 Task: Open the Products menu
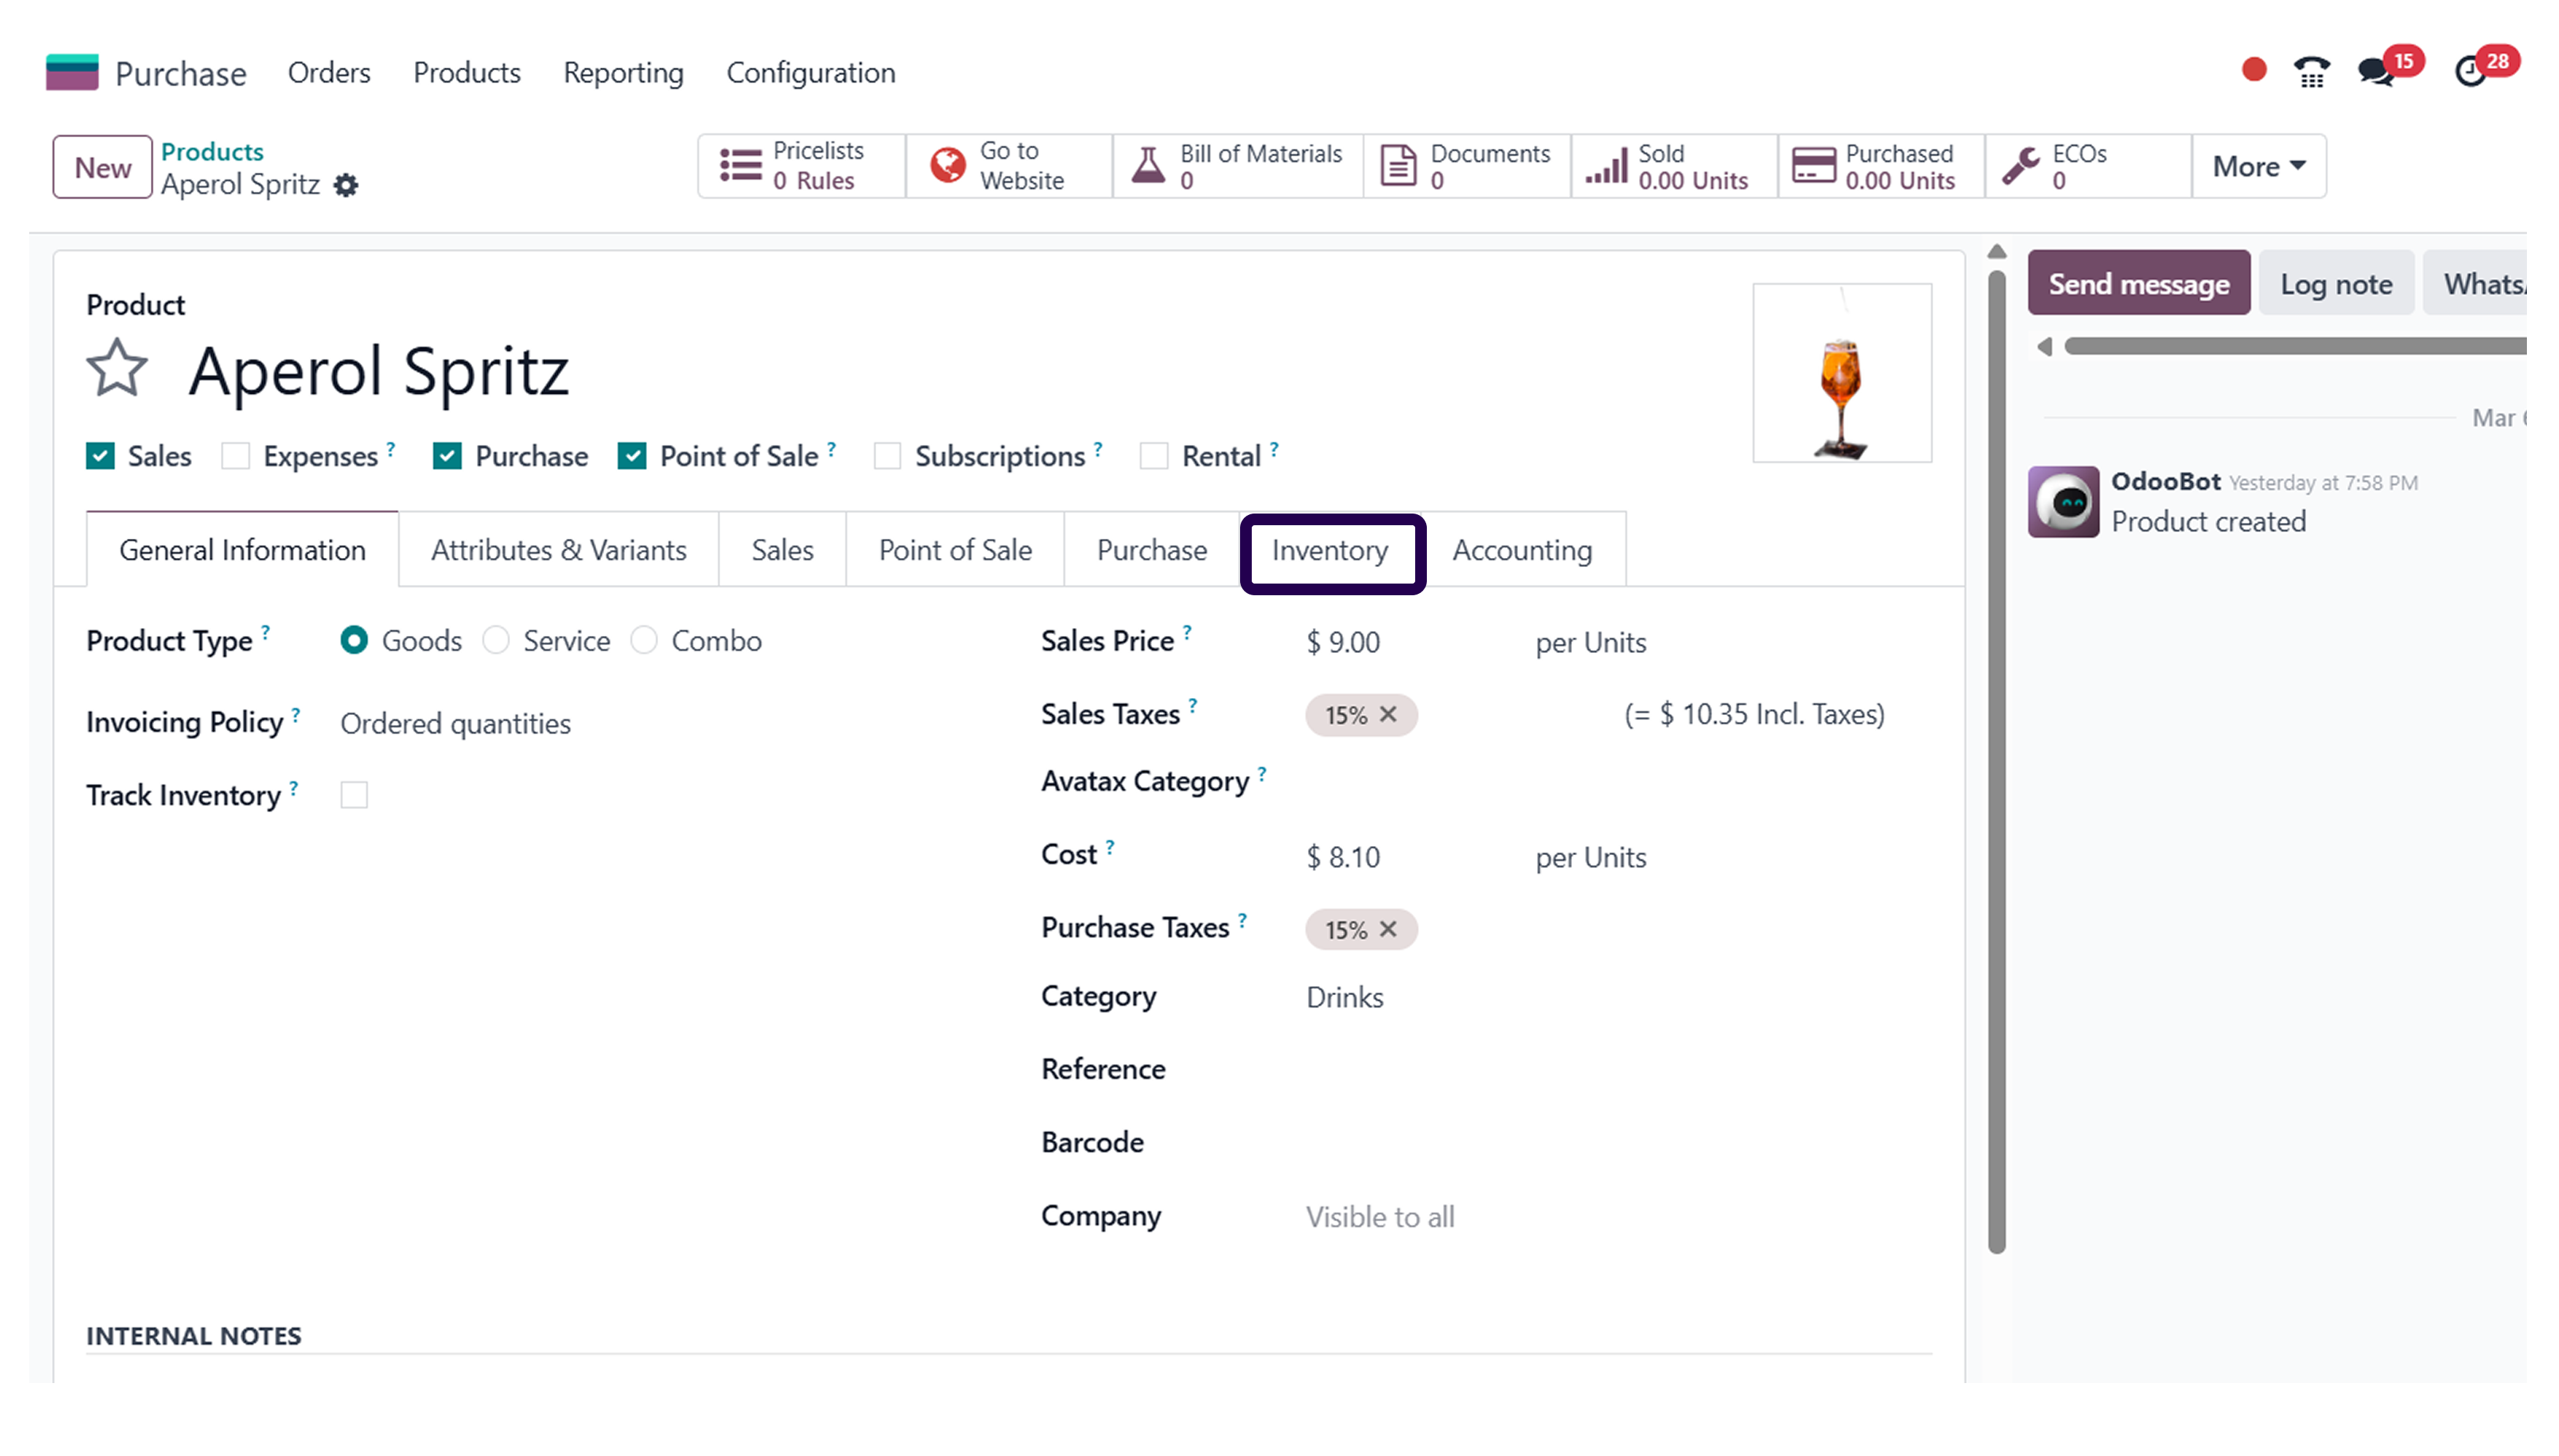pos(467,73)
